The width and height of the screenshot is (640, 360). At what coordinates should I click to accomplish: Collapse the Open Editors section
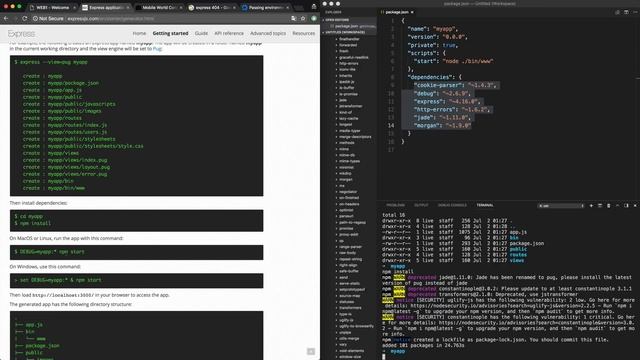tap(337, 20)
